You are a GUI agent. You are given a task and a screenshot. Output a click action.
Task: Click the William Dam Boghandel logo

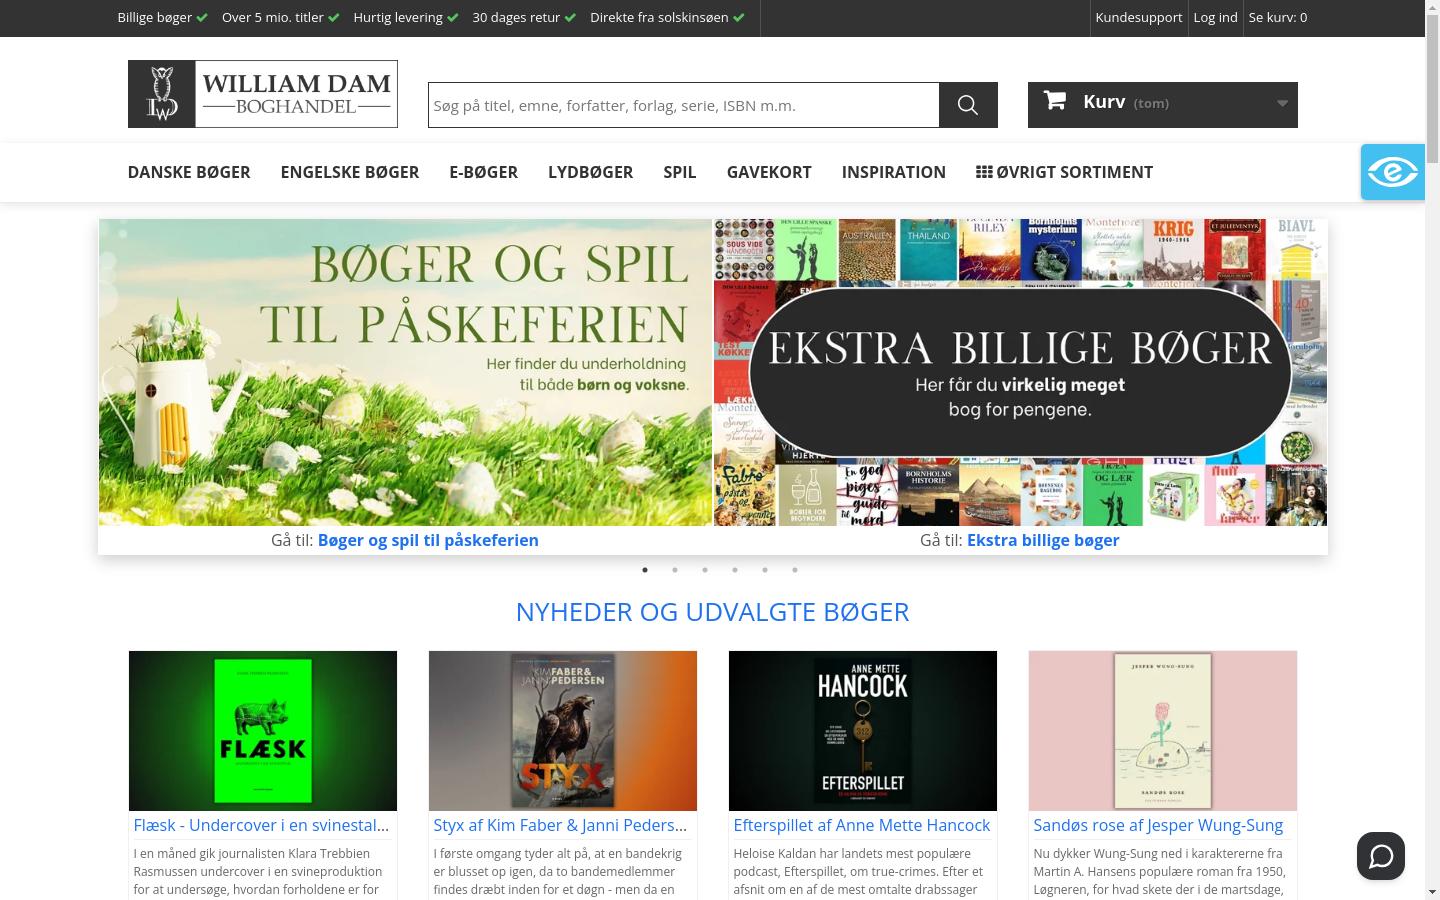263,94
